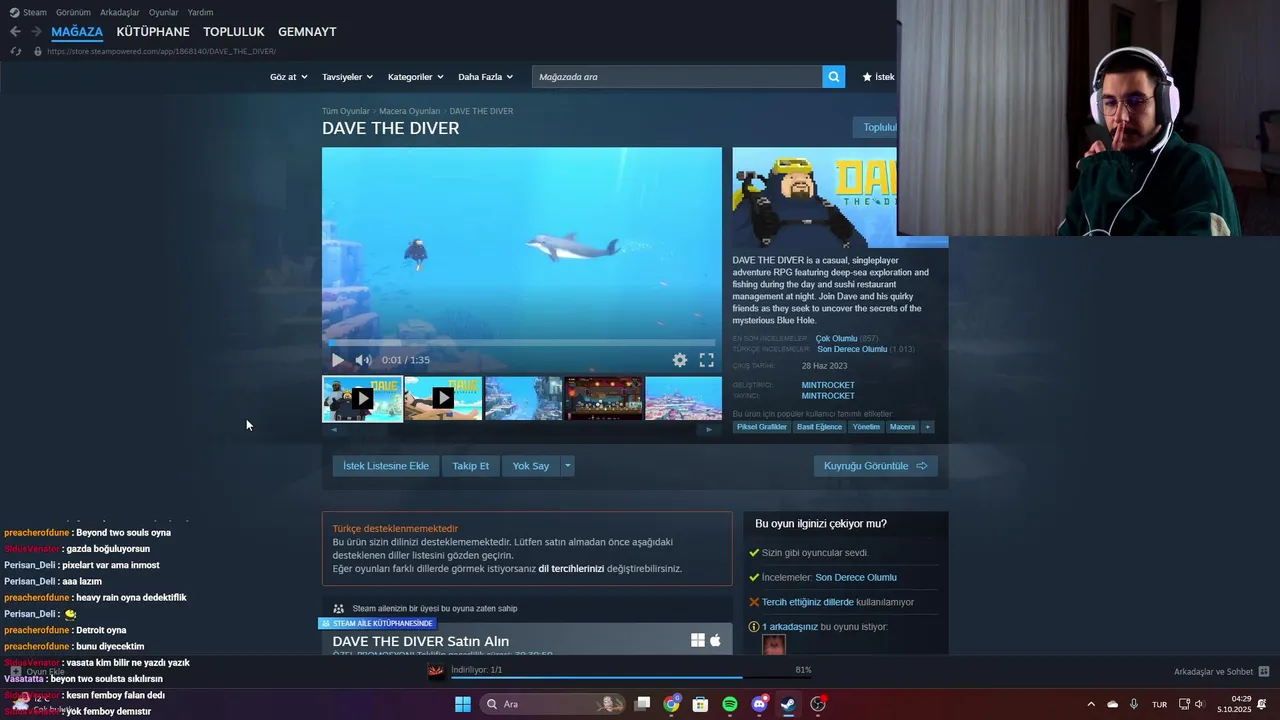
Task: Select the Piksel Grafikler tag
Action: 762,427
